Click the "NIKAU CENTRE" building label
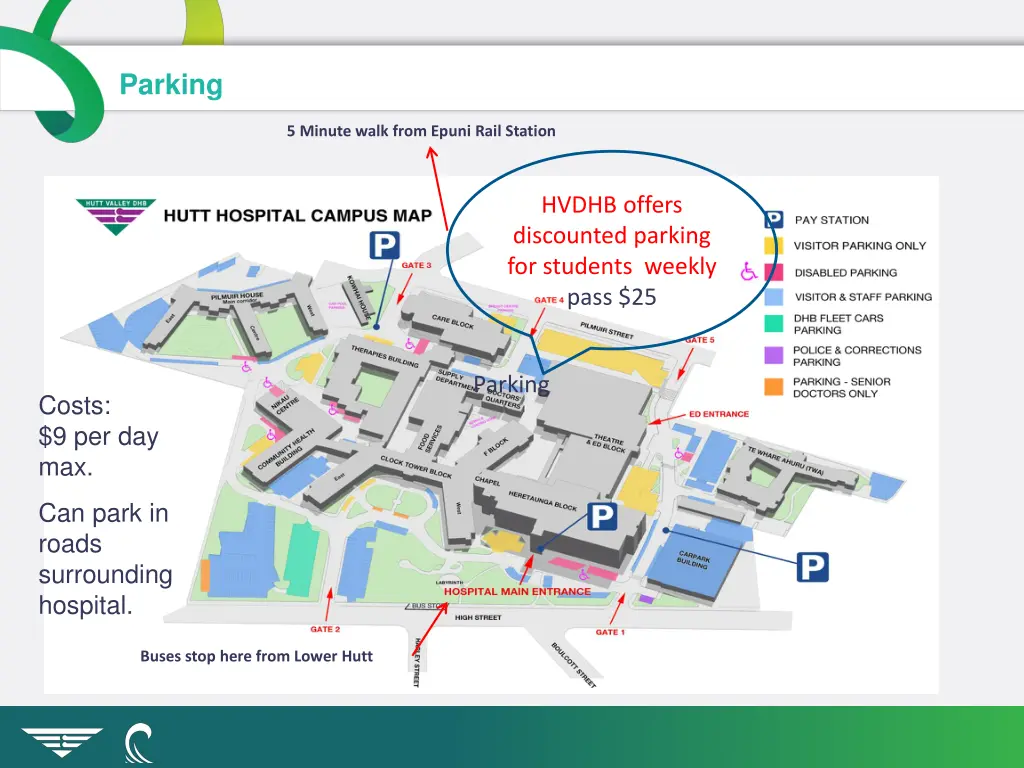The image size is (1024, 768). 285,406
